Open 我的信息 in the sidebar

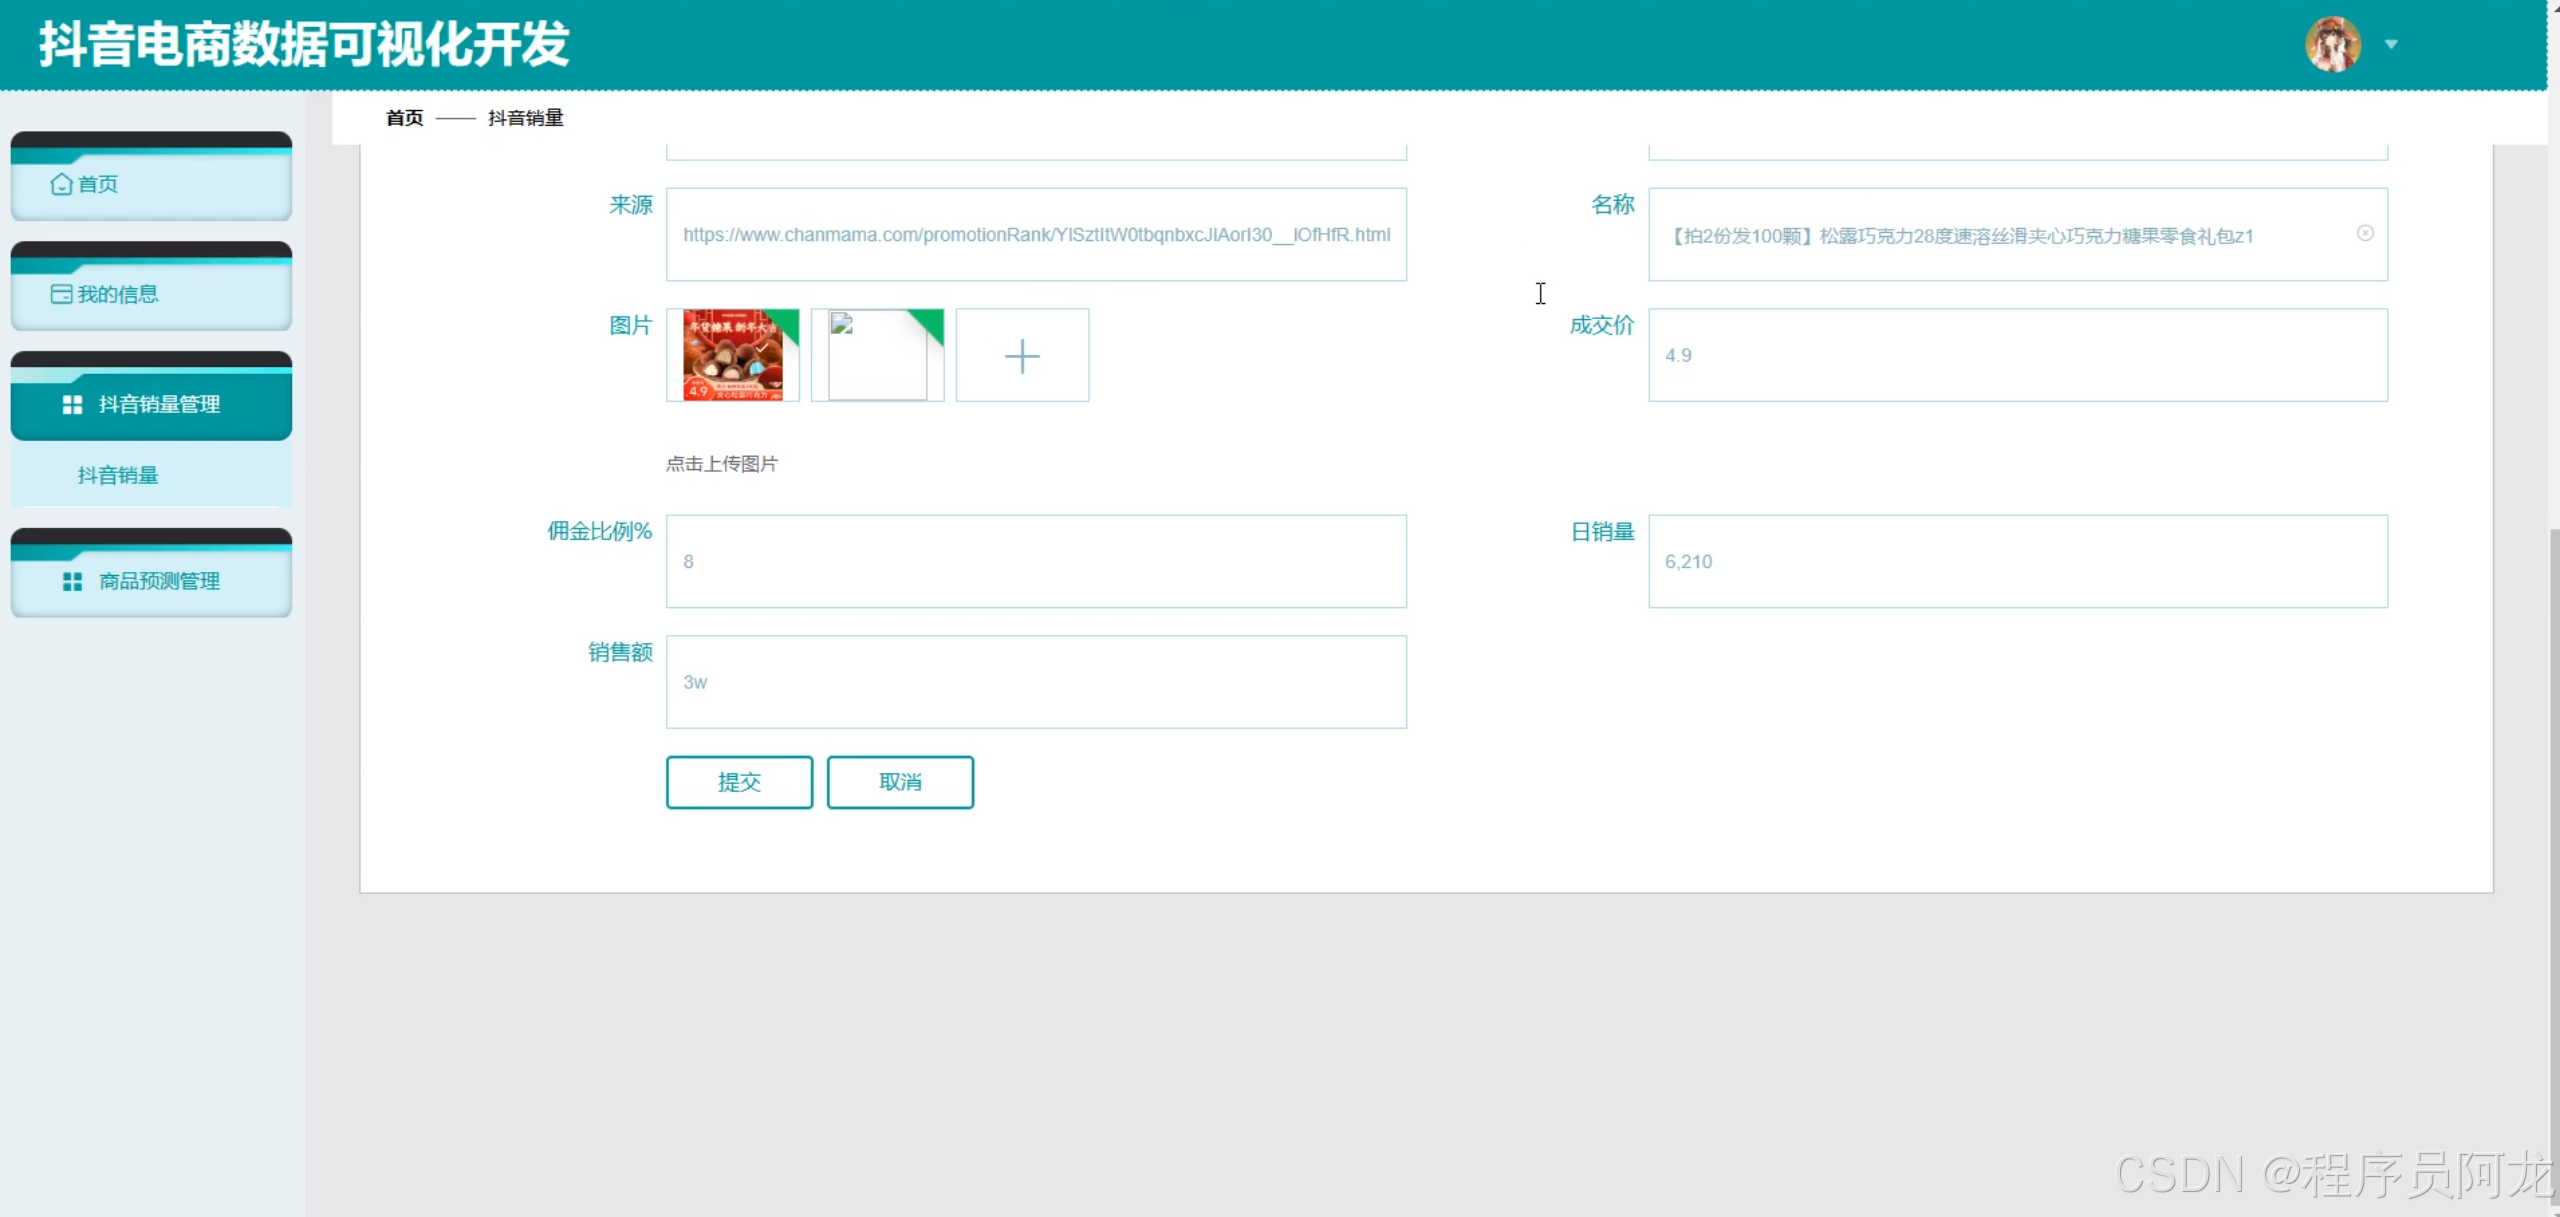pos(118,294)
